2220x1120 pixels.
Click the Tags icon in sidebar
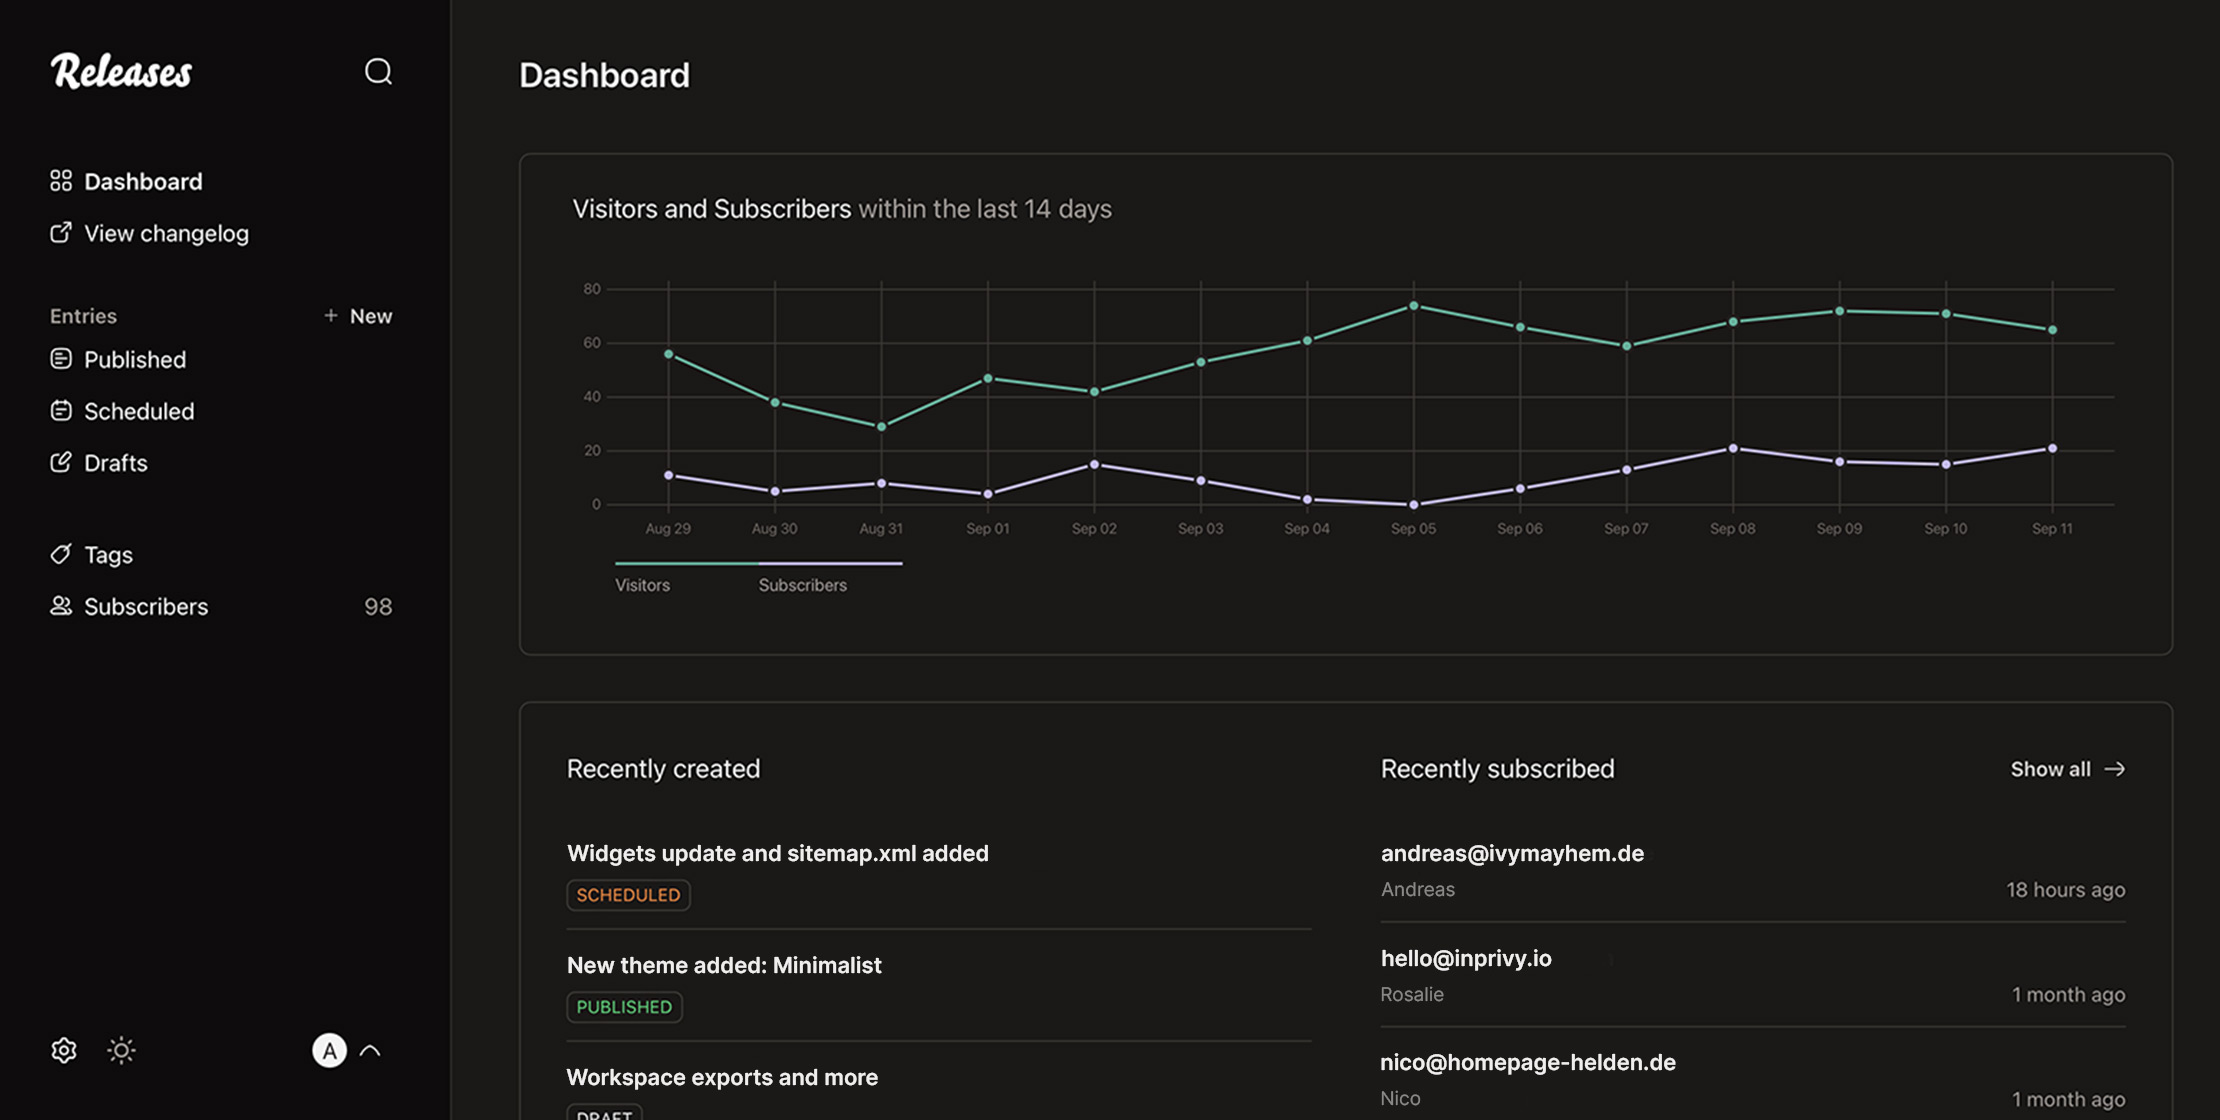click(61, 554)
